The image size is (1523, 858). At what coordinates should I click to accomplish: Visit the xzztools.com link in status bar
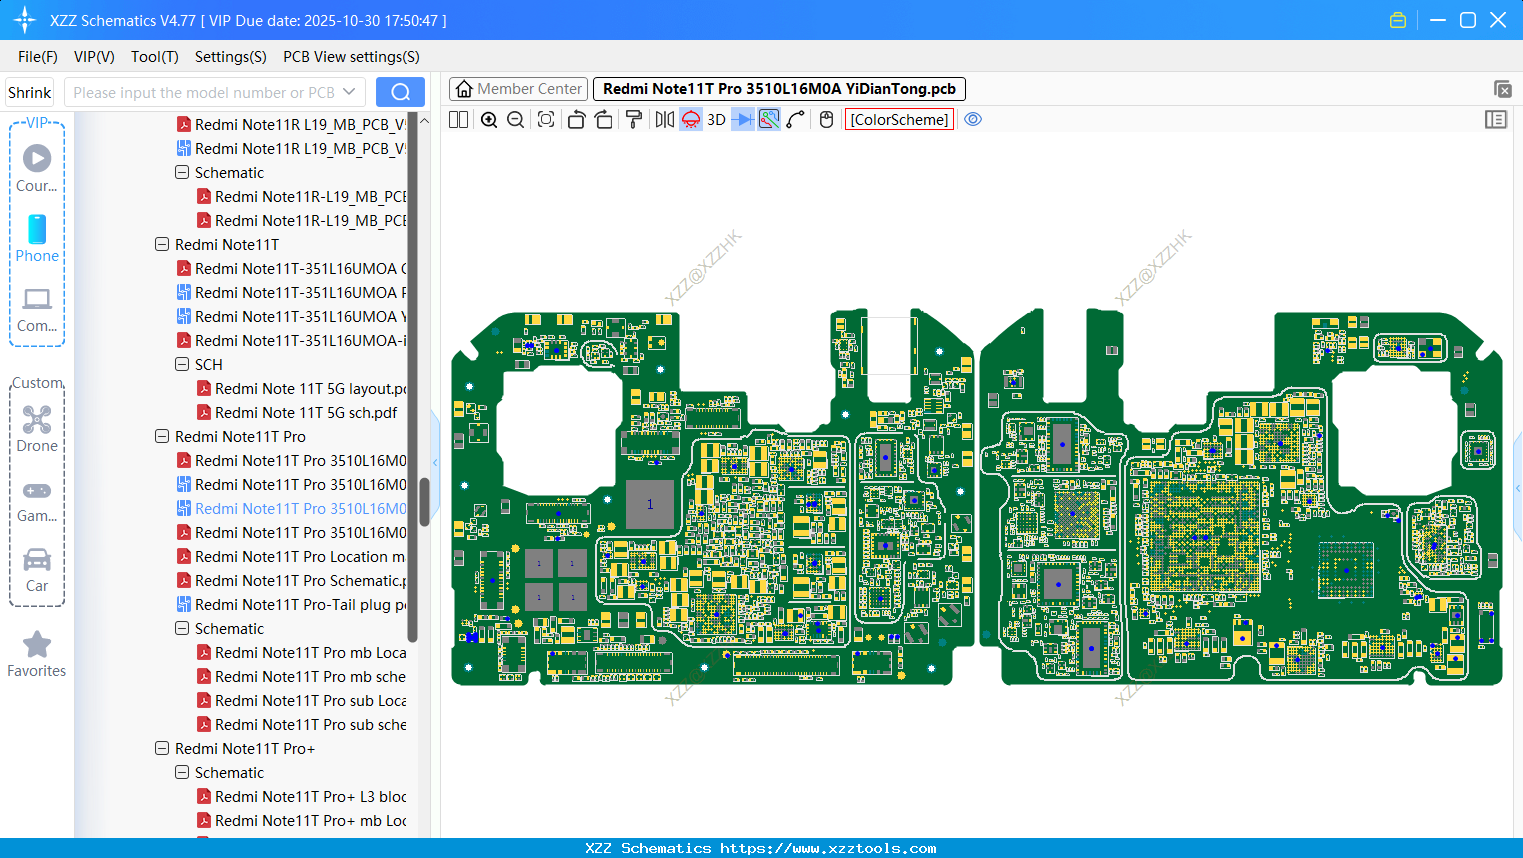[x=797, y=847]
